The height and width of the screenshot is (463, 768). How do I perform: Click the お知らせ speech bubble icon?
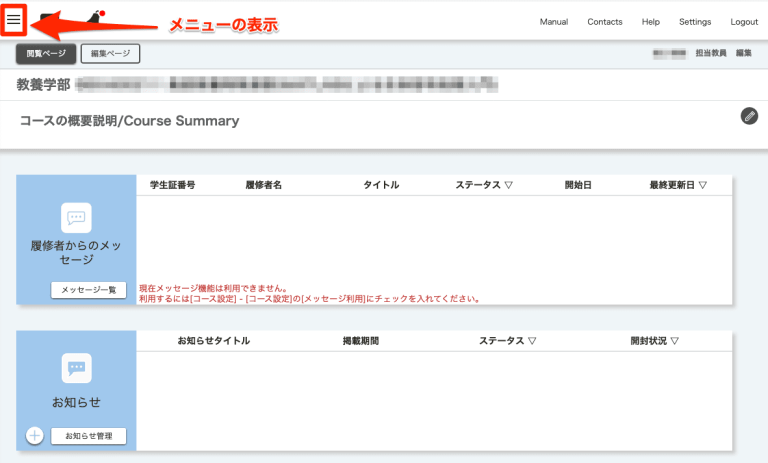[x=76, y=368]
